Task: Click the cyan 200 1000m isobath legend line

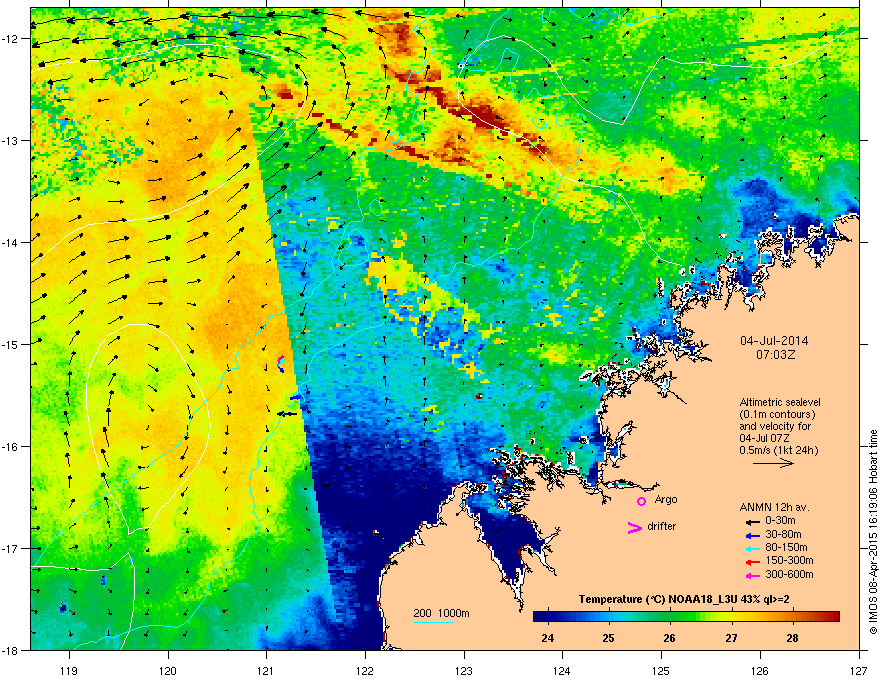Action: (433, 622)
